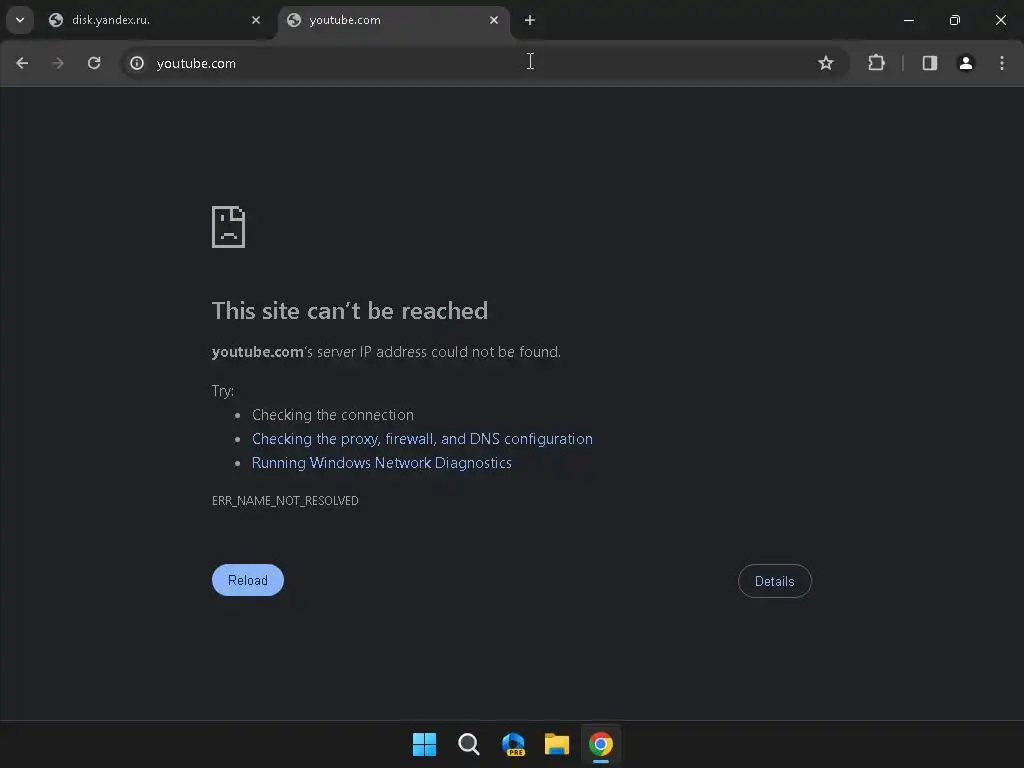Open the tab search dropdown arrow
Screen dimensions: 1024x768
coord(20,20)
